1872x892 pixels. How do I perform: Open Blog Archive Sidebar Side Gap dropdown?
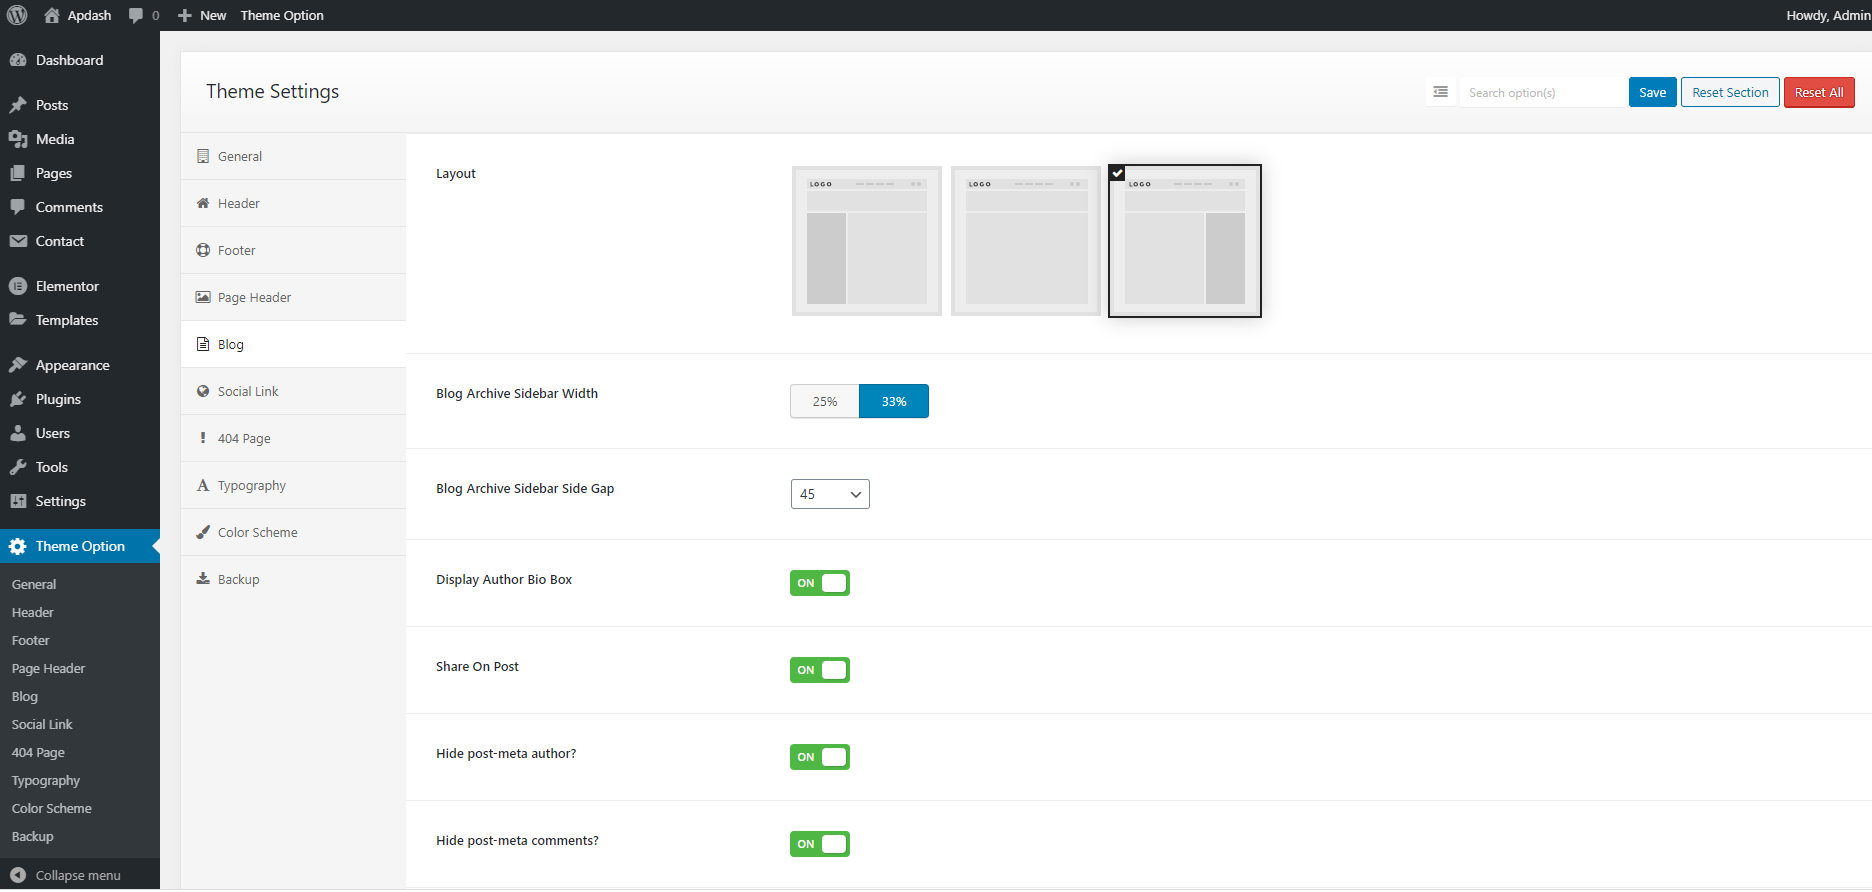tap(829, 494)
